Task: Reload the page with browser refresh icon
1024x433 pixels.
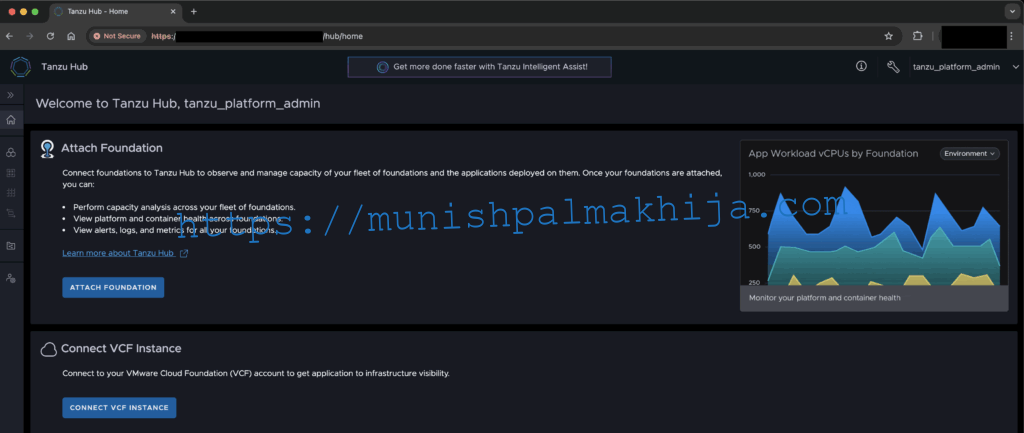Action: tap(50, 37)
